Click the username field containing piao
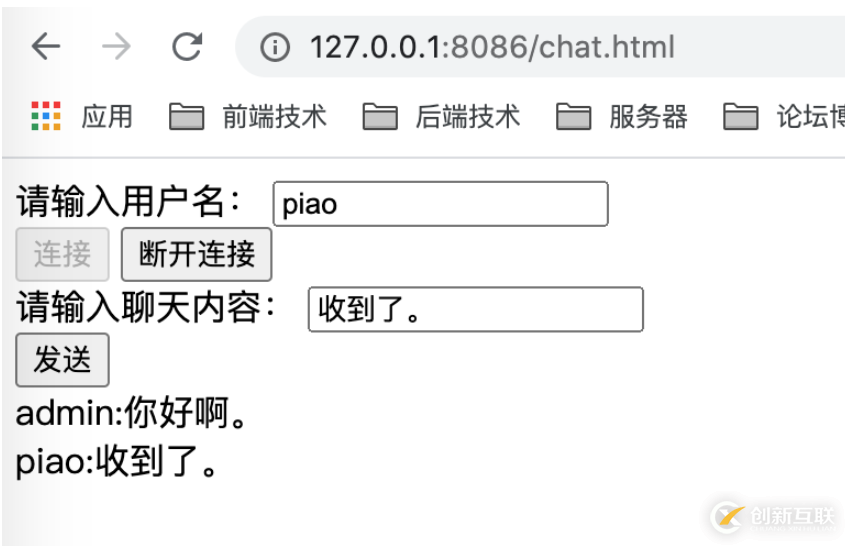 click(440, 204)
